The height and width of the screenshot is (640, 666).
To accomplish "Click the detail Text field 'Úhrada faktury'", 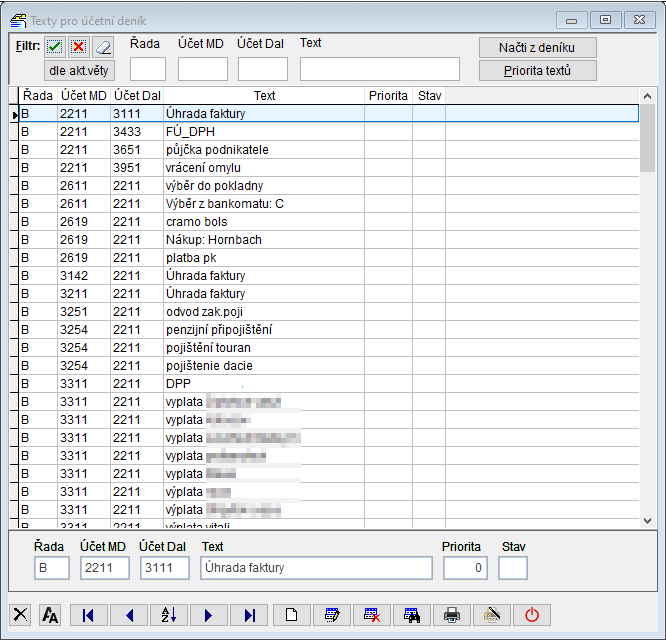I will (316, 568).
